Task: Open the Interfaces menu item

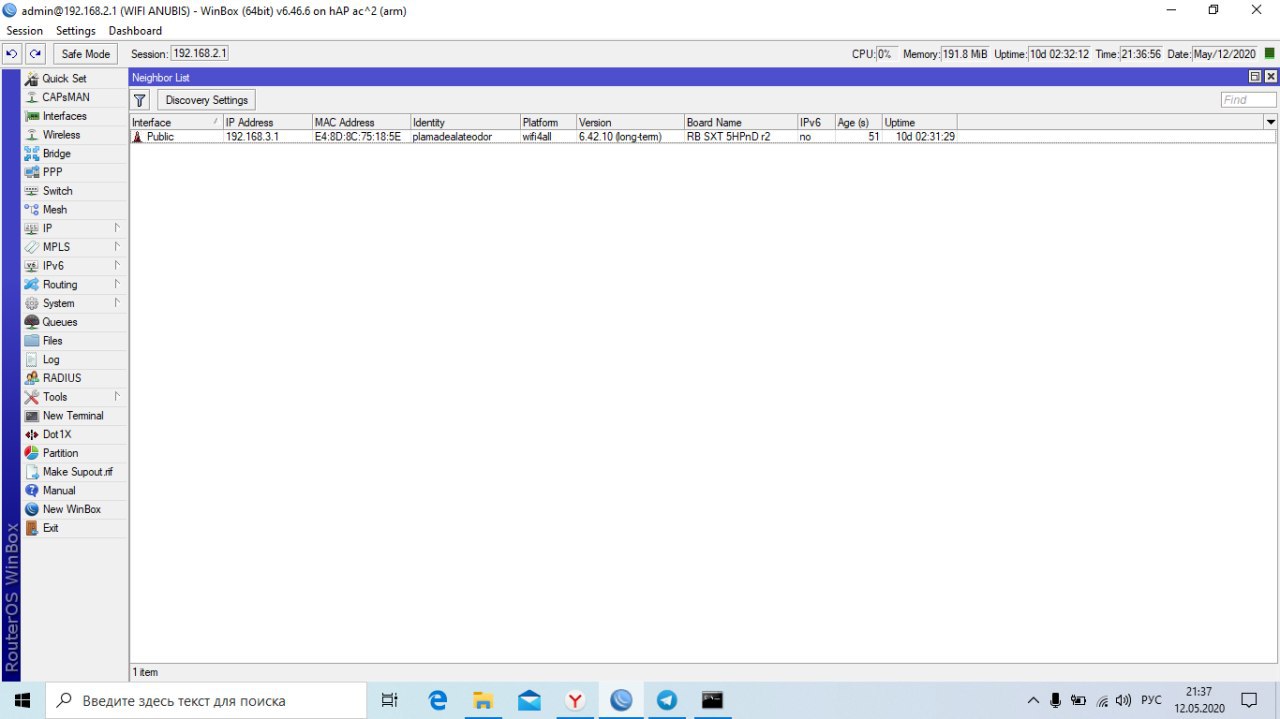Action: point(74,116)
